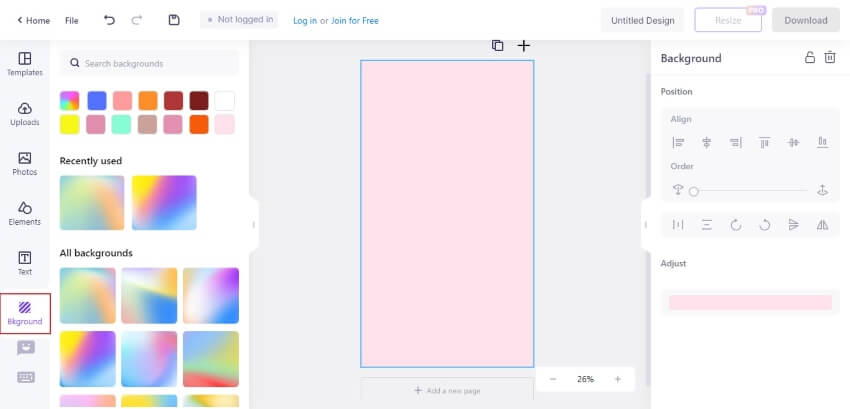
Task: Redo the undone action
Action: click(137, 21)
